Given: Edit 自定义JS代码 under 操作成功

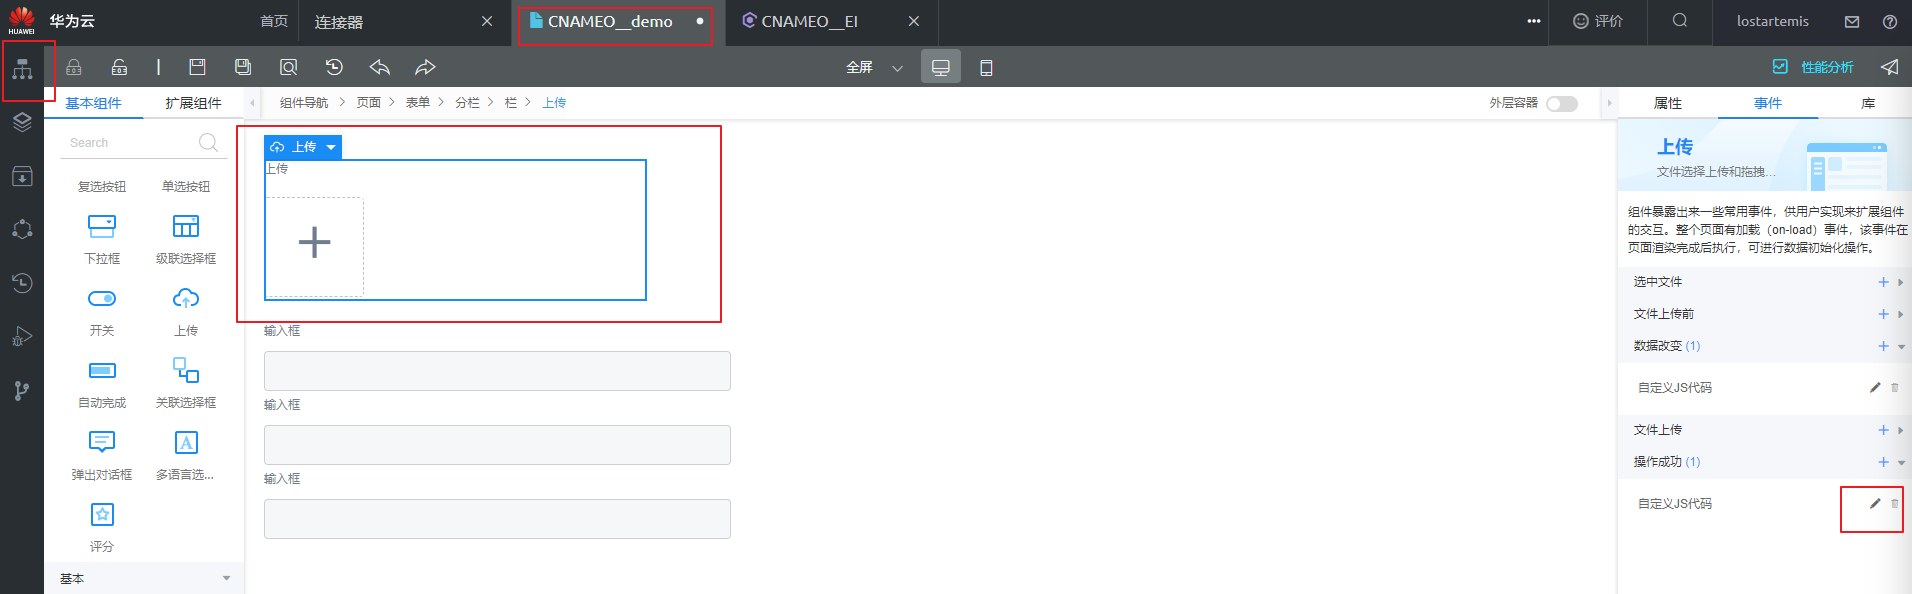Looking at the screenshot, I should (x=1875, y=503).
